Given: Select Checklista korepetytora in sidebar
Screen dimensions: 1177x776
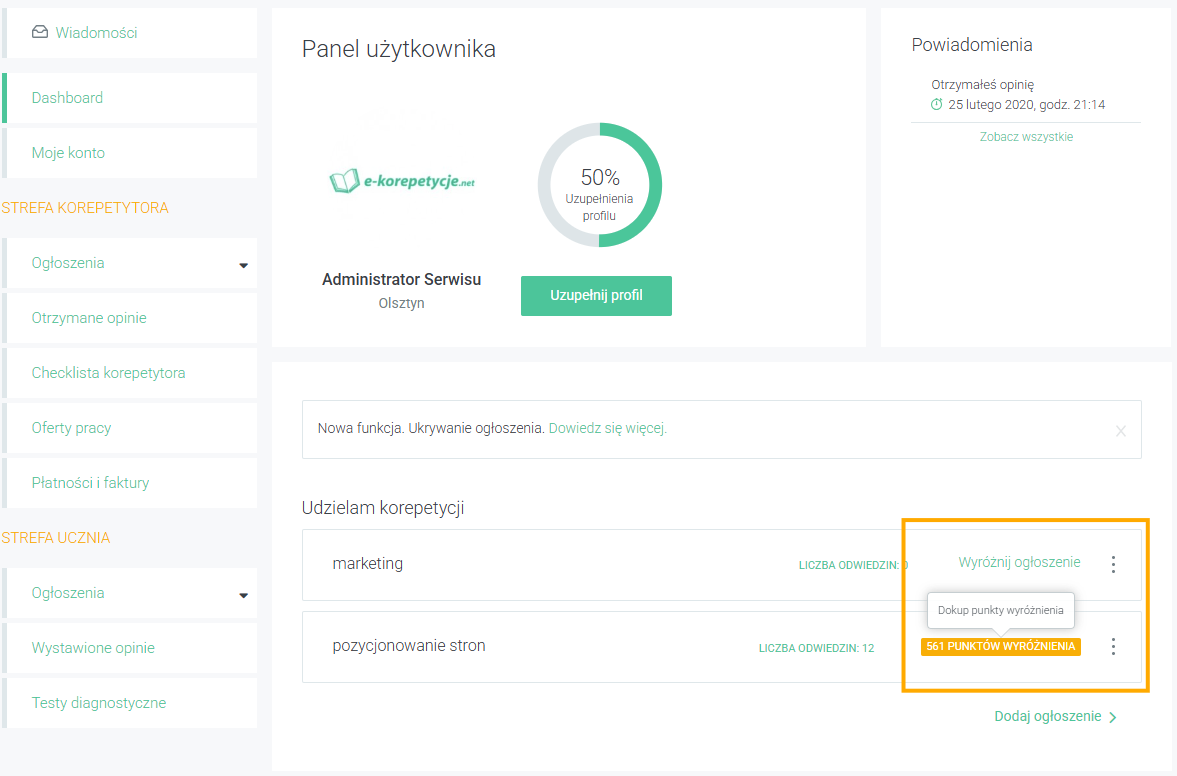Looking at the screenshot, I should [x=131, y=373].
